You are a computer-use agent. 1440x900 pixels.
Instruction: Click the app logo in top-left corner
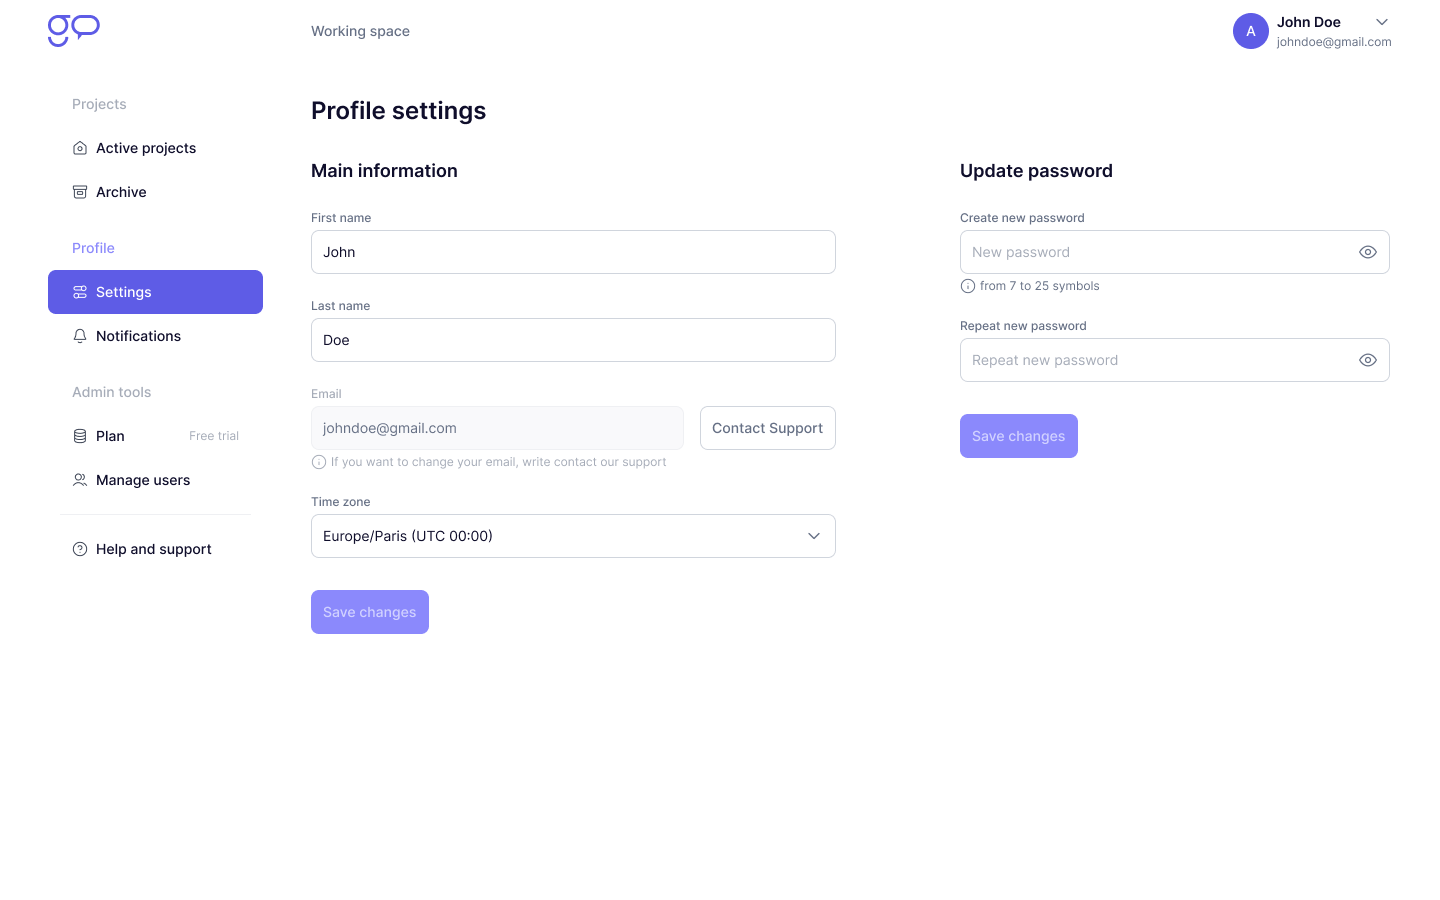point(73,30)
